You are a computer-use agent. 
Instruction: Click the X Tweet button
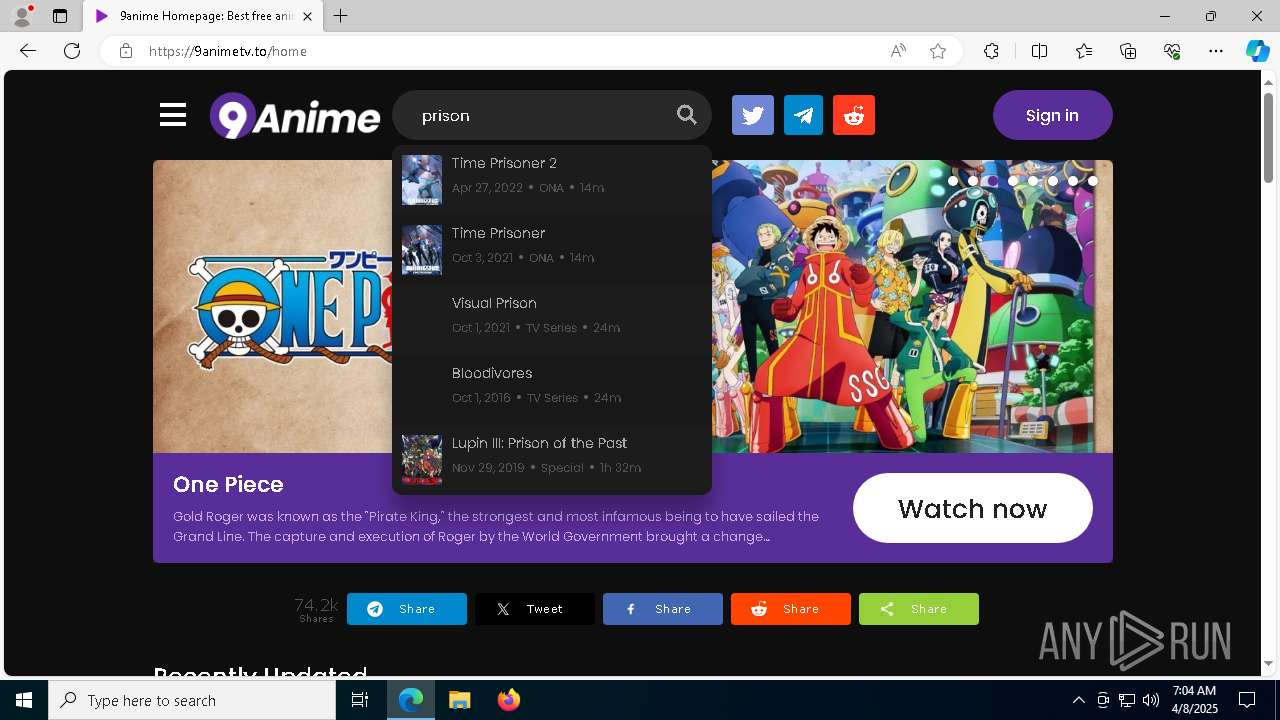click(x=535, y=609)
